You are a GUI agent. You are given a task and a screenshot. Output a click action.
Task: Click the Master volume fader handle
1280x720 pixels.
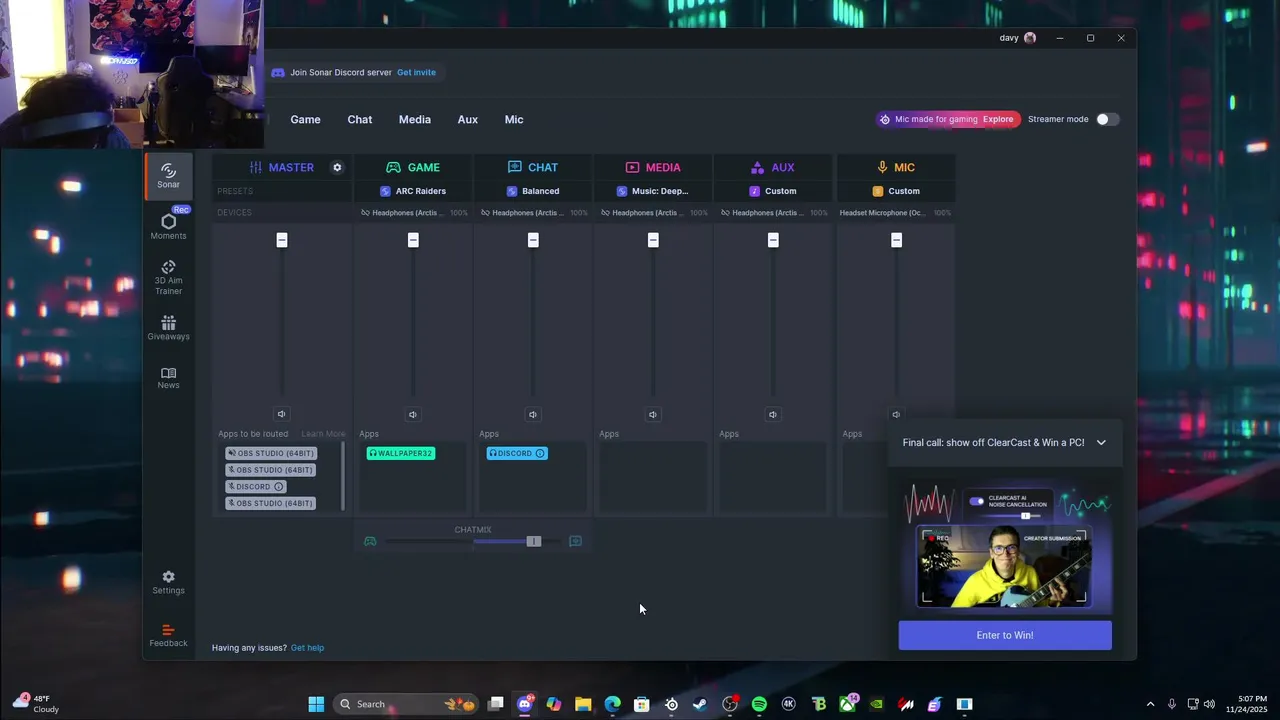pos(282,240)
